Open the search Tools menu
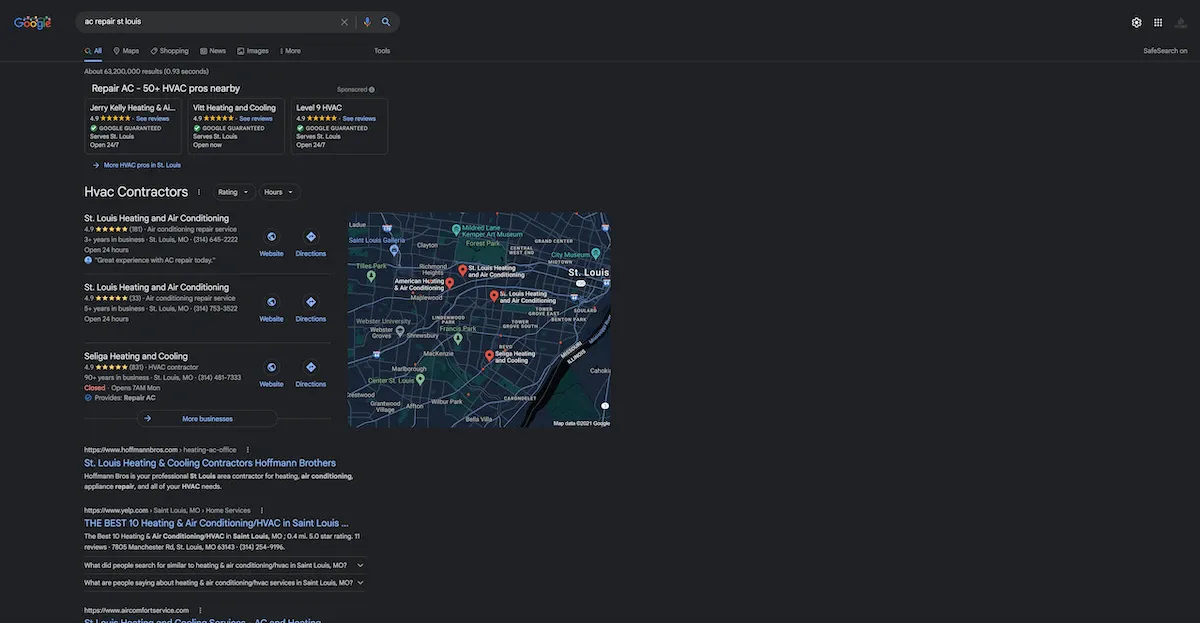Screen dimensions: 1200x623 click(382, 51)
